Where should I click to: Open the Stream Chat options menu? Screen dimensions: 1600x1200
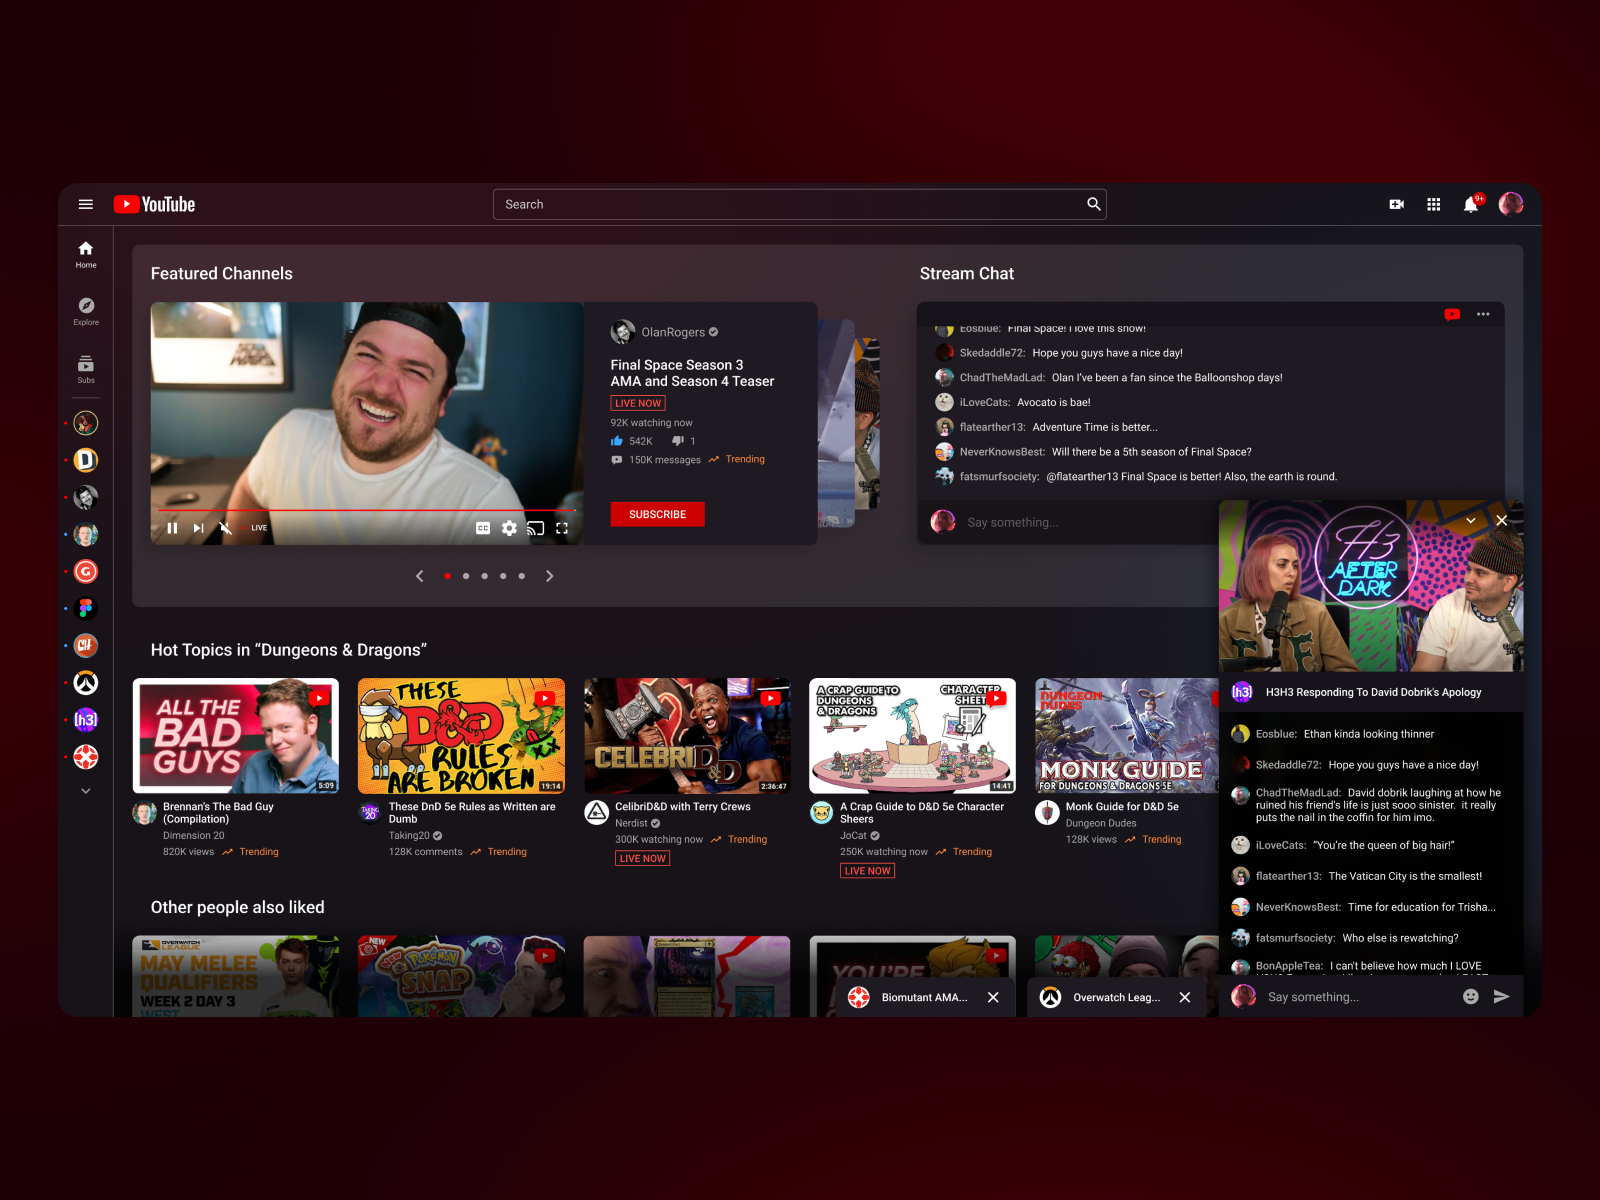click(1483, 314)
